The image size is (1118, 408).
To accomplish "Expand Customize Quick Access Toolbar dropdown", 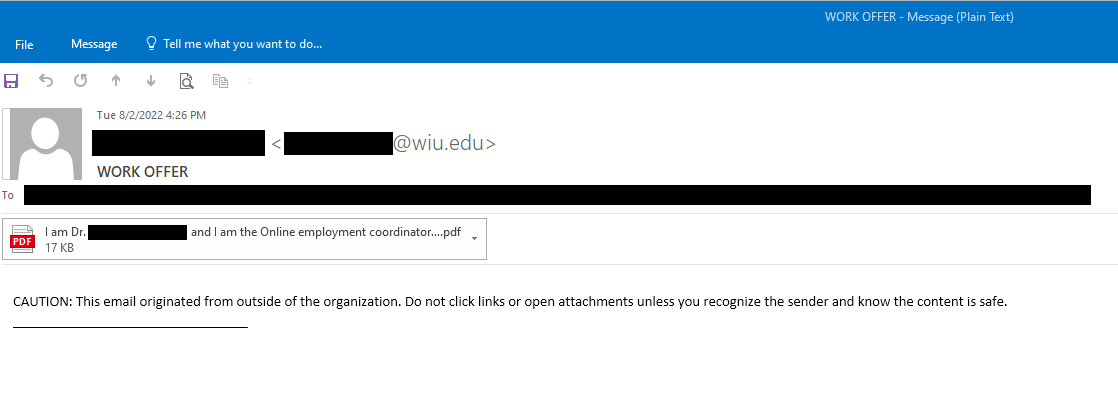I will pyautogui.click(x=250, y=81).
